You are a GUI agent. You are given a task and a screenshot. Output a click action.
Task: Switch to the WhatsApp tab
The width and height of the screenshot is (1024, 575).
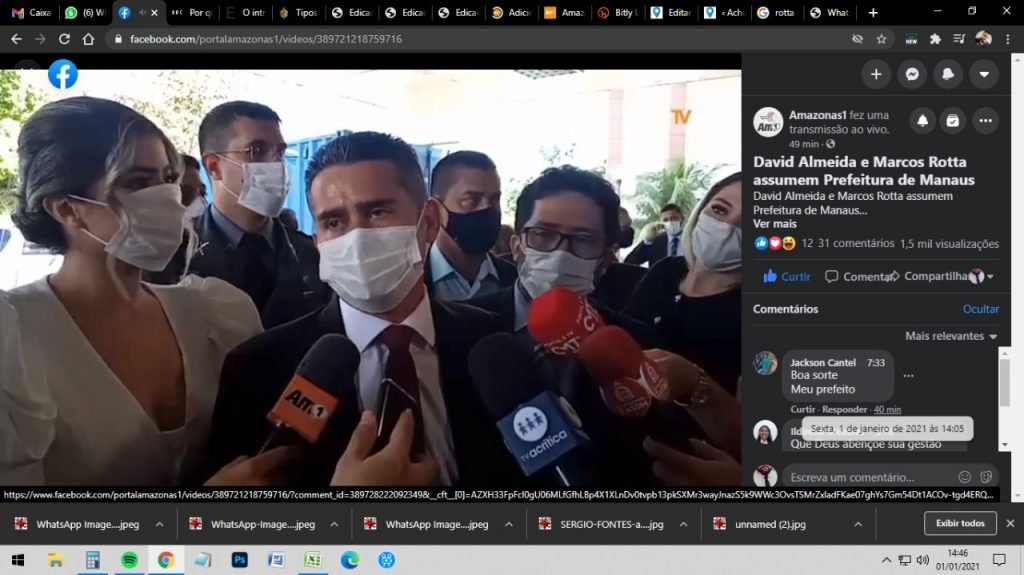tap(85, 12)
